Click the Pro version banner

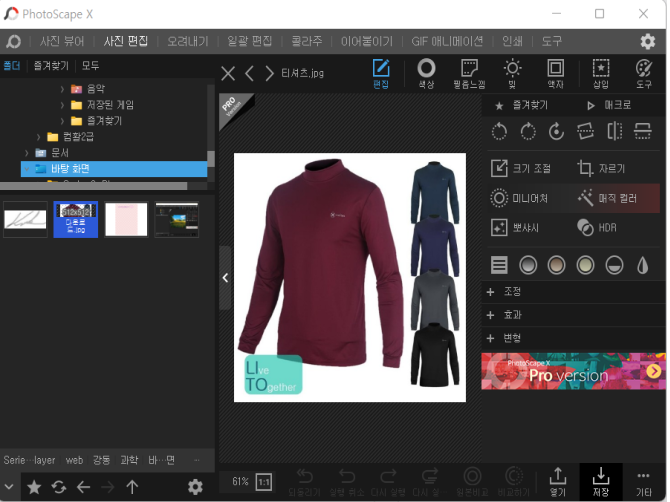click(573, 371)
